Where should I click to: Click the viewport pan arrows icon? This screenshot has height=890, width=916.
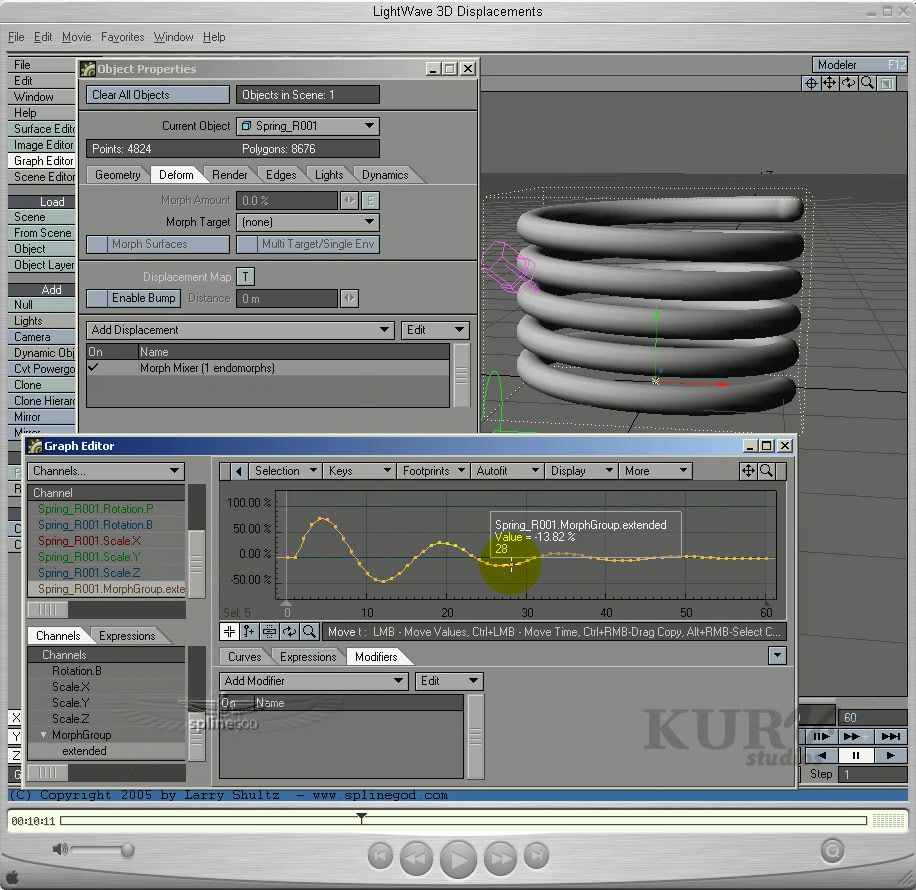click(x=829, y=84)
